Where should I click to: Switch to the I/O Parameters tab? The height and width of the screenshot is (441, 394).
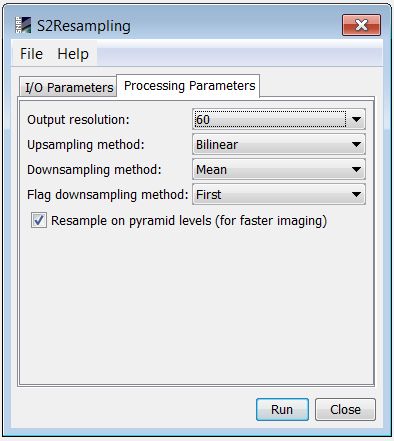(68, 87)
